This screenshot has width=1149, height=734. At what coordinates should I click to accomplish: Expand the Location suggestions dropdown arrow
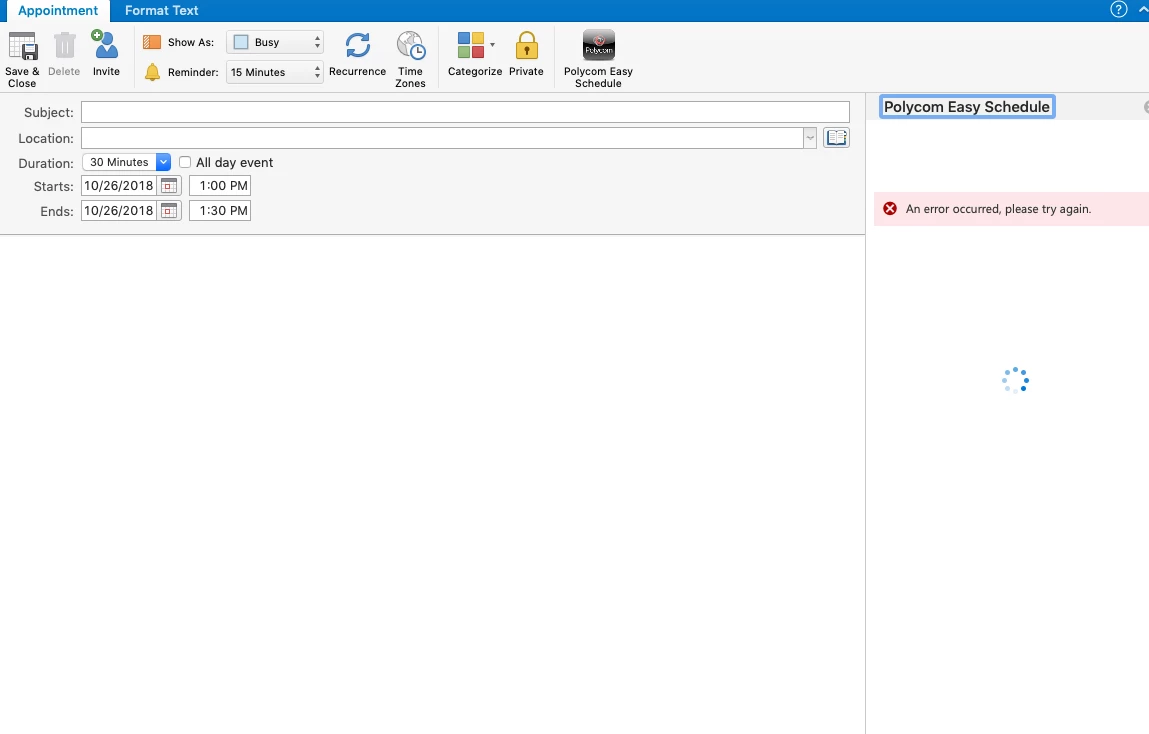pos(810,138)
